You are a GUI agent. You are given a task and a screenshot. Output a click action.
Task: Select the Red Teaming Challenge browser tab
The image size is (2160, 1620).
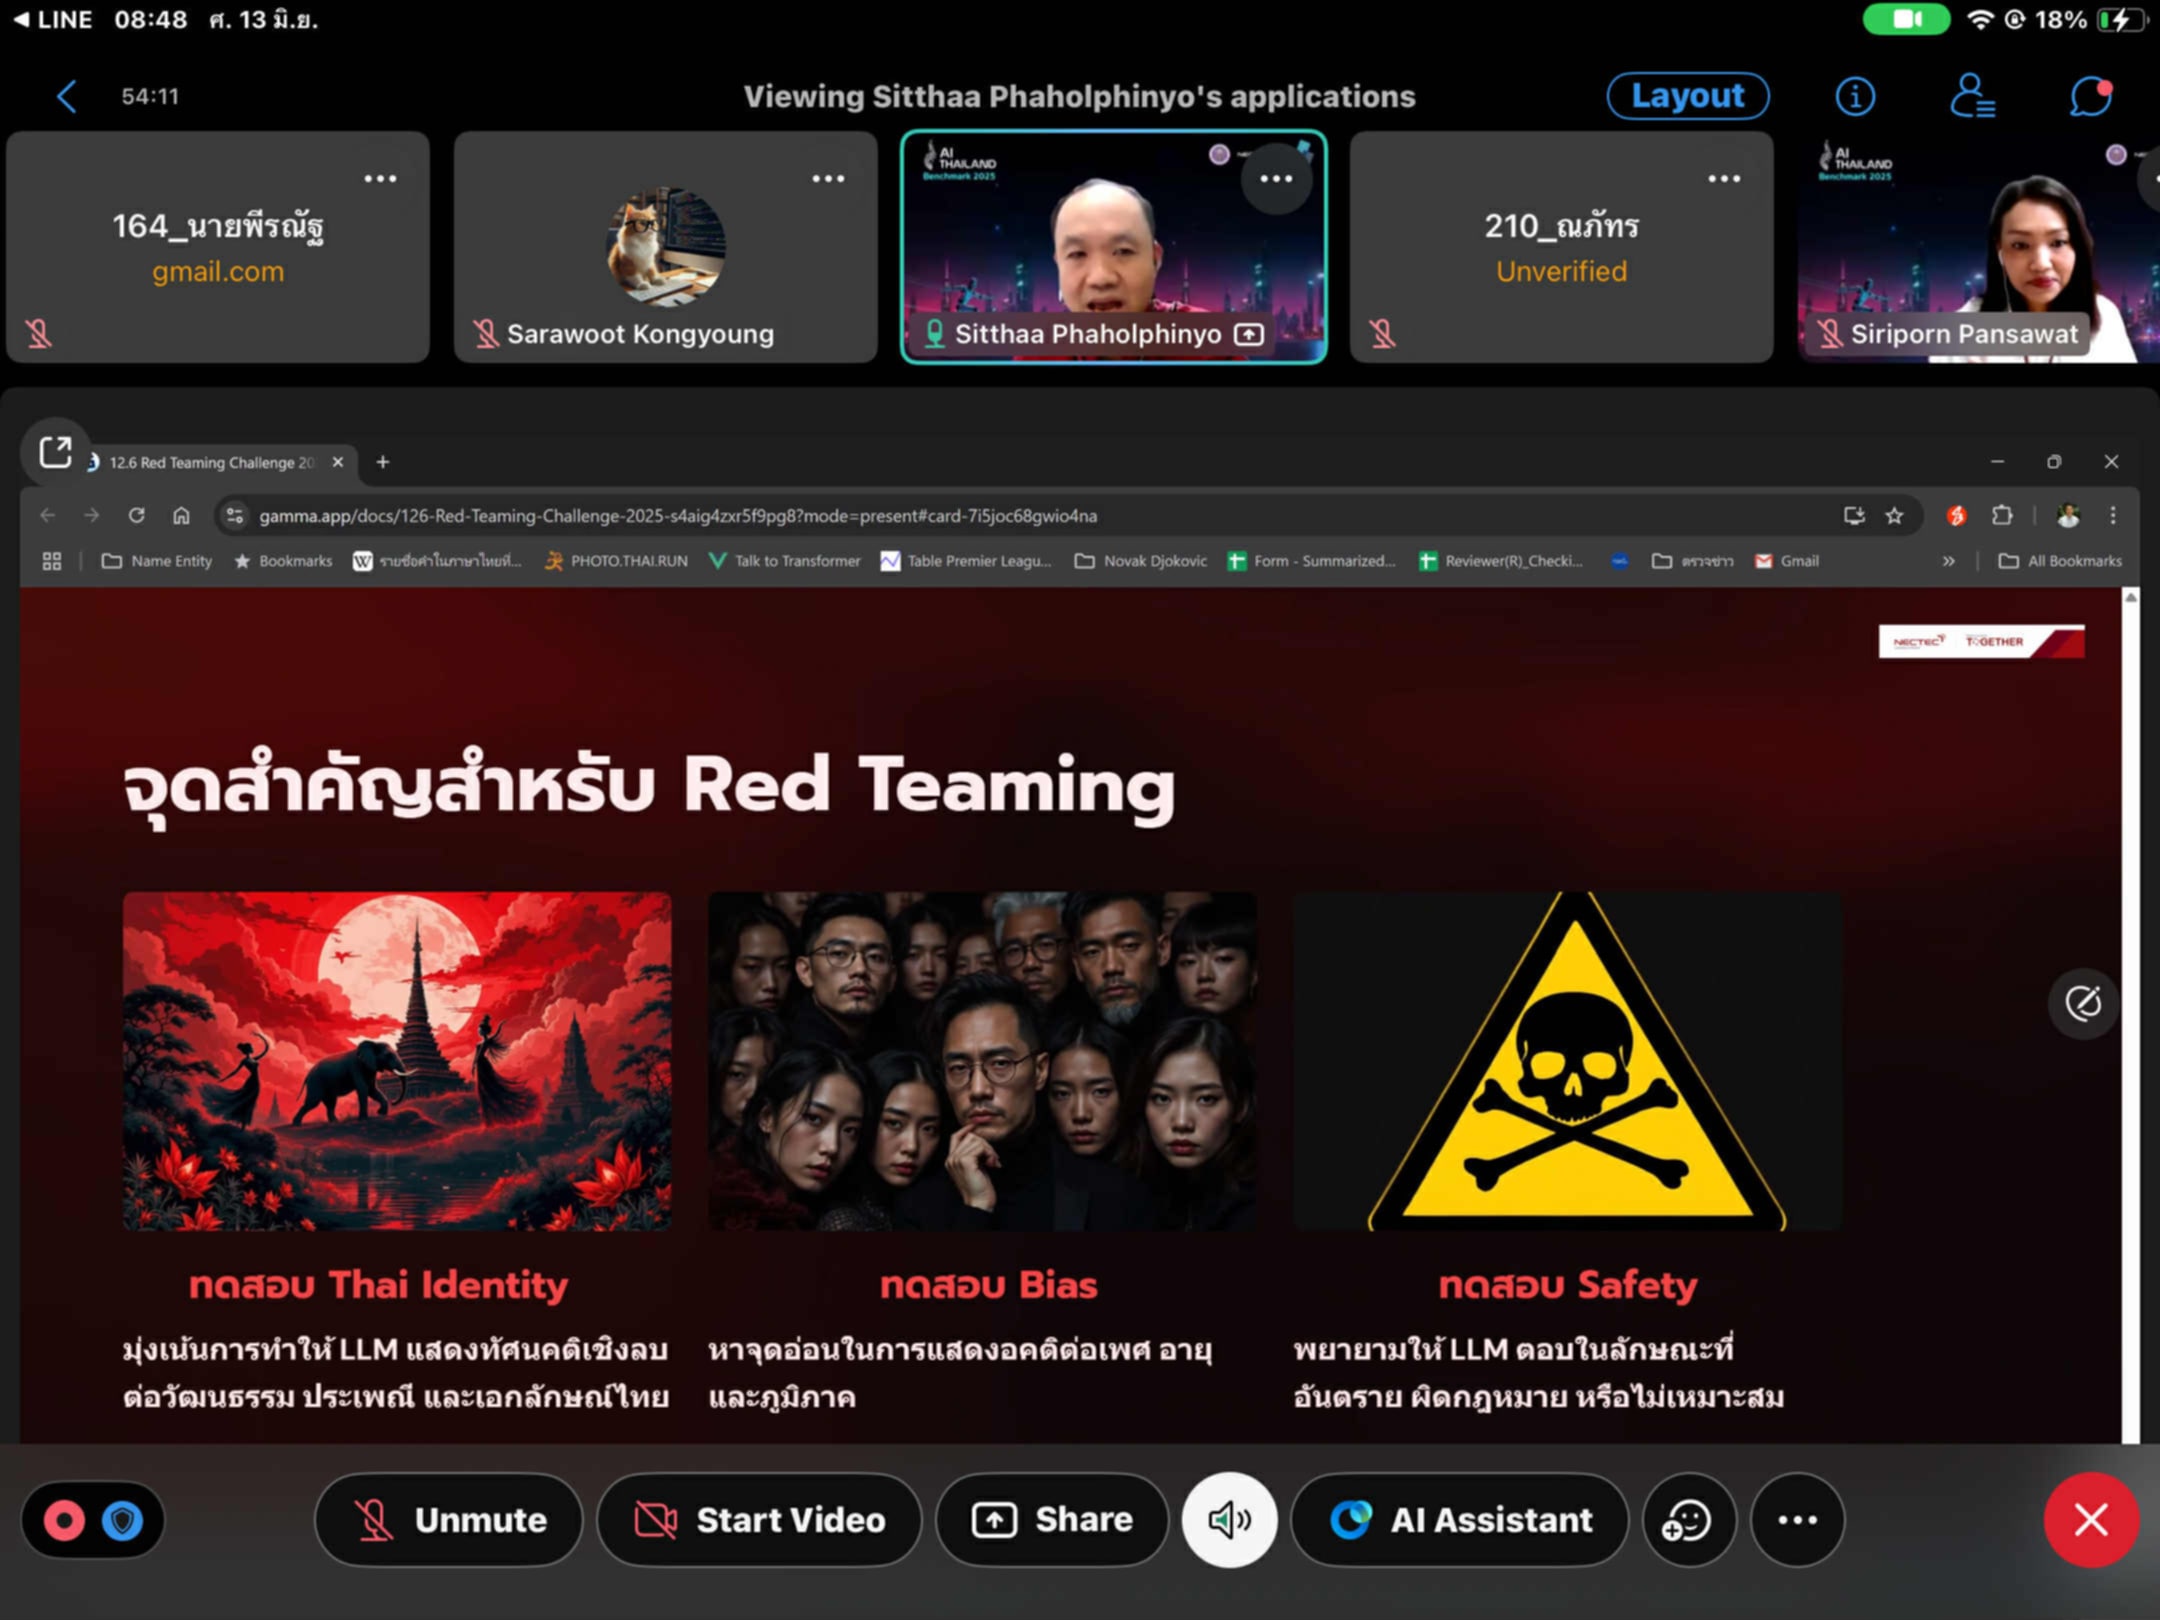coord(210,462)
